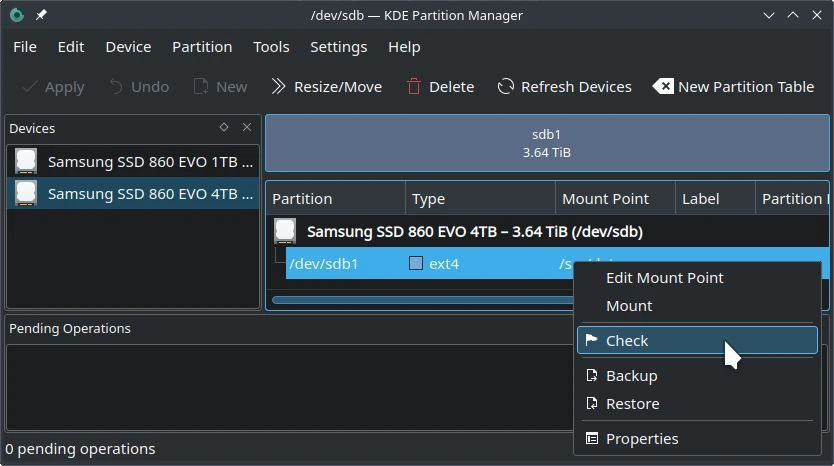This screenshot has width=834, height=466.
Task: Choose Check from the context menu
Action: tap(627, 341)
